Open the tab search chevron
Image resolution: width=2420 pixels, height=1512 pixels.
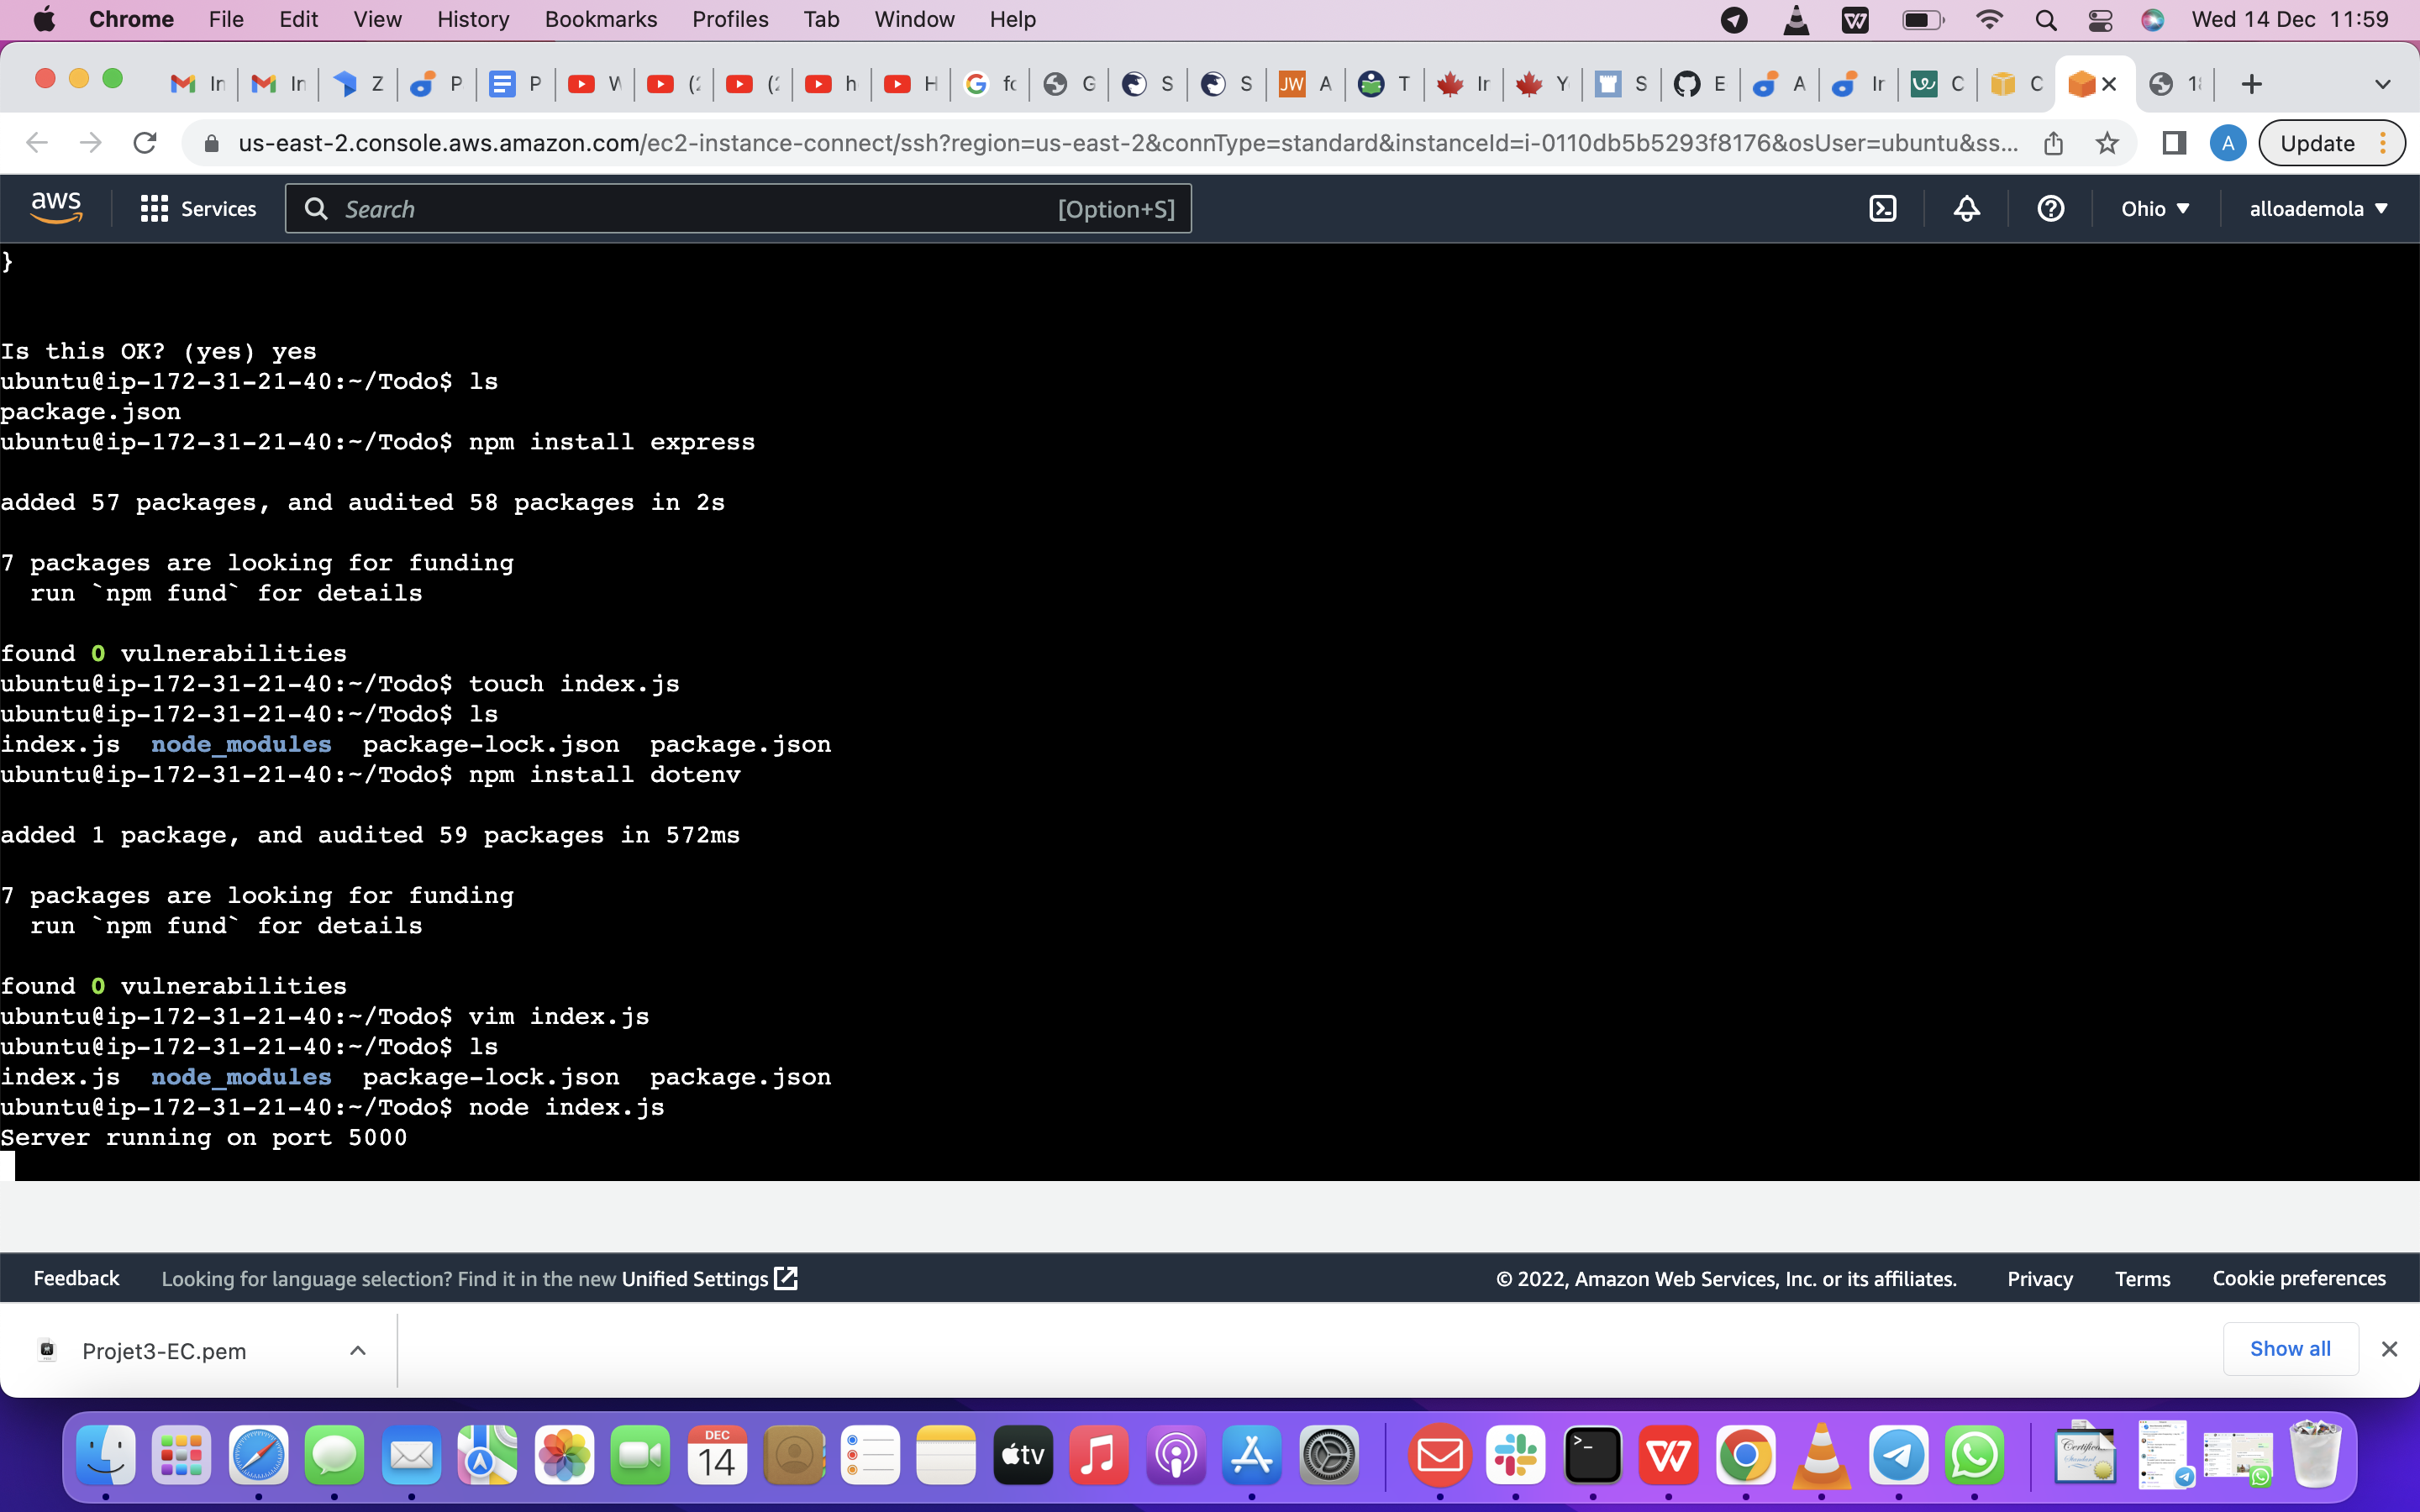[2382, 84]
